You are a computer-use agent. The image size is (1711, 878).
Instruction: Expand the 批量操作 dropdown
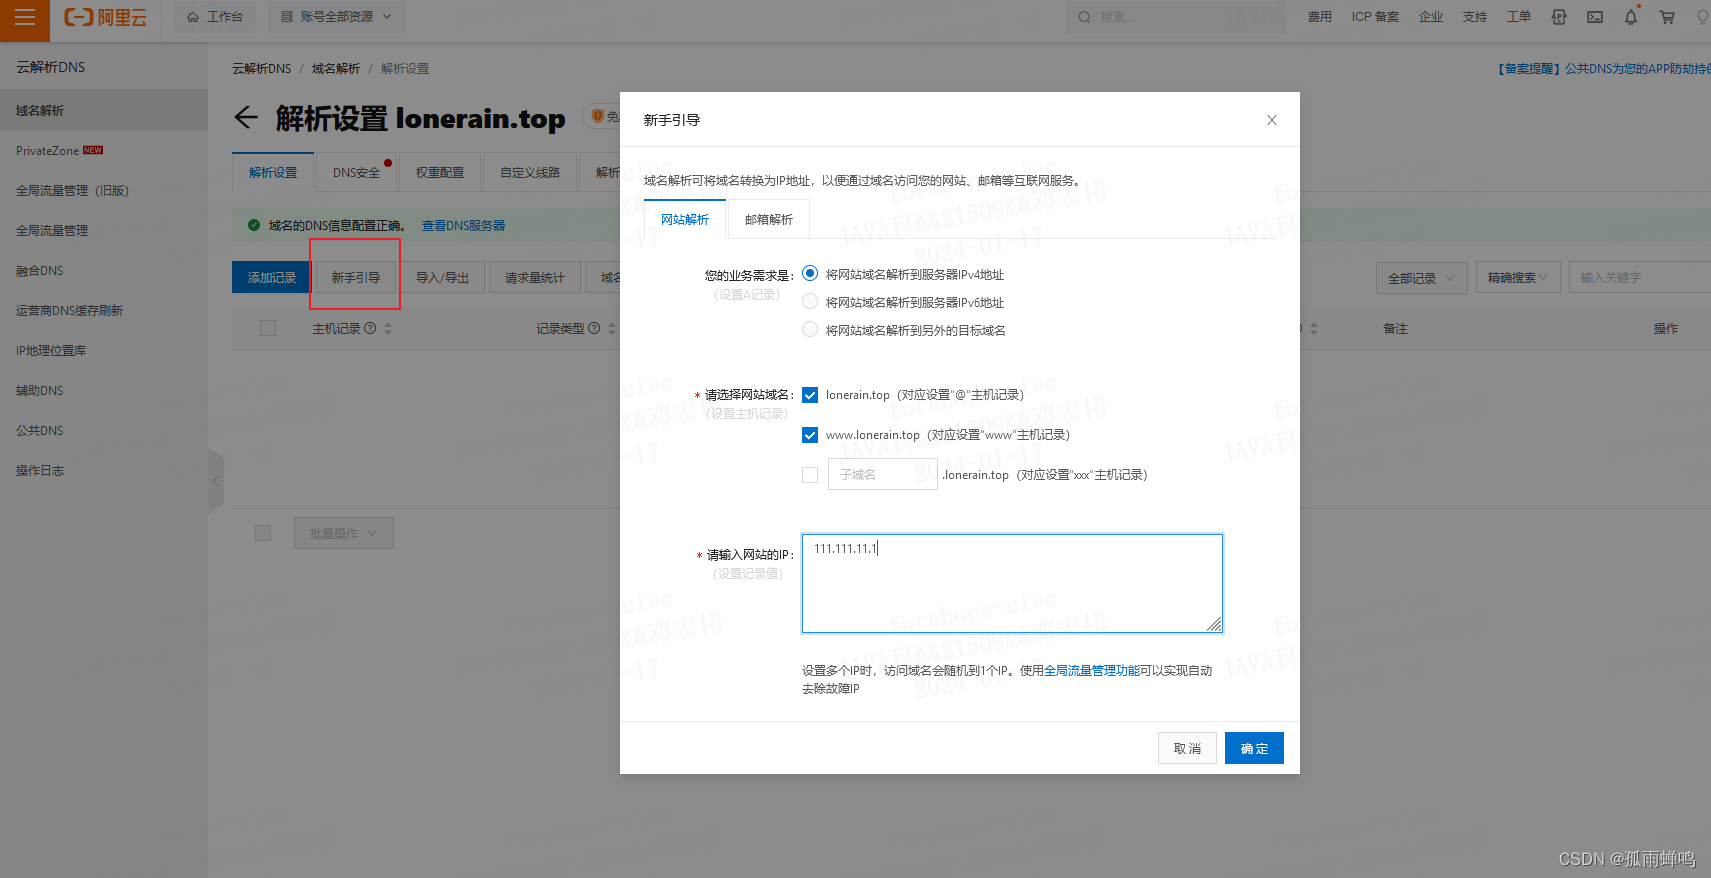pos(344,533)
